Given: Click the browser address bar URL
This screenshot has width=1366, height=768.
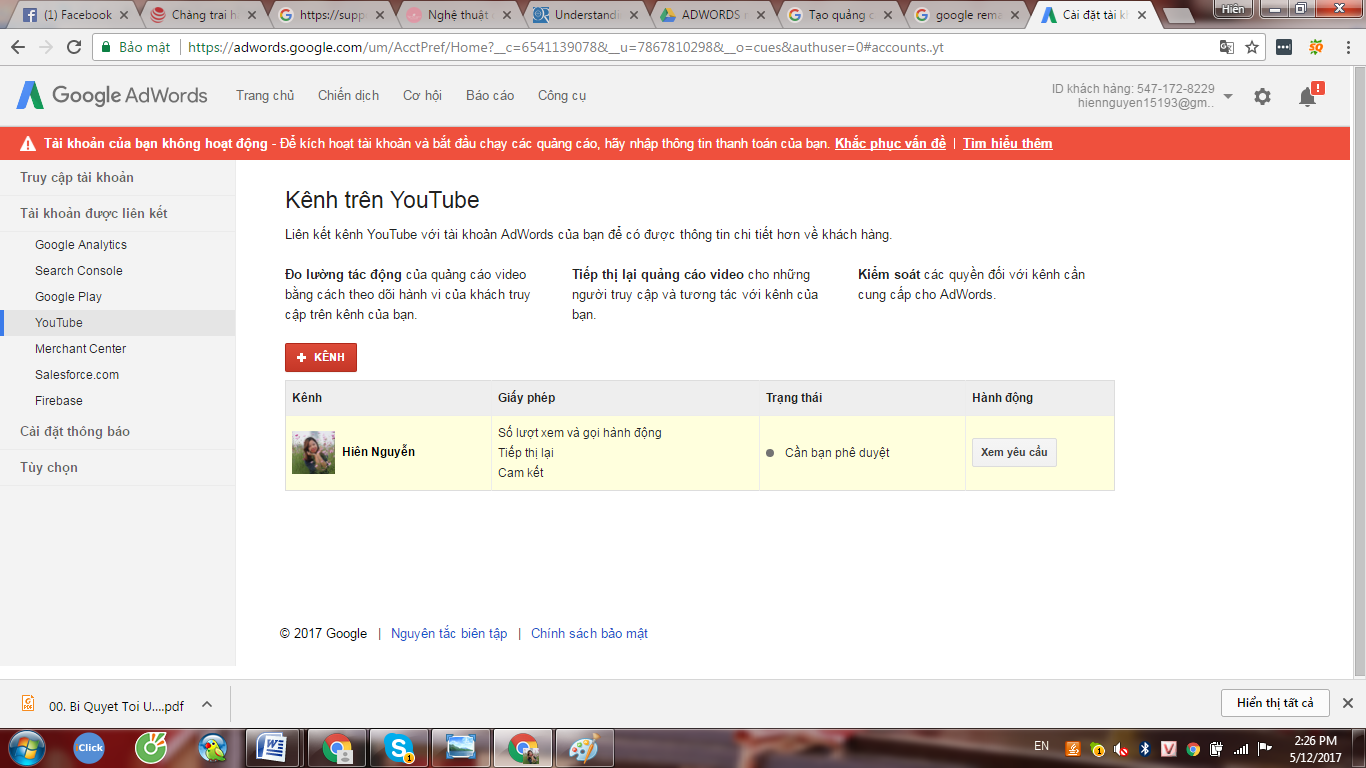Looking at the screenshot, I should click(565, 47).
